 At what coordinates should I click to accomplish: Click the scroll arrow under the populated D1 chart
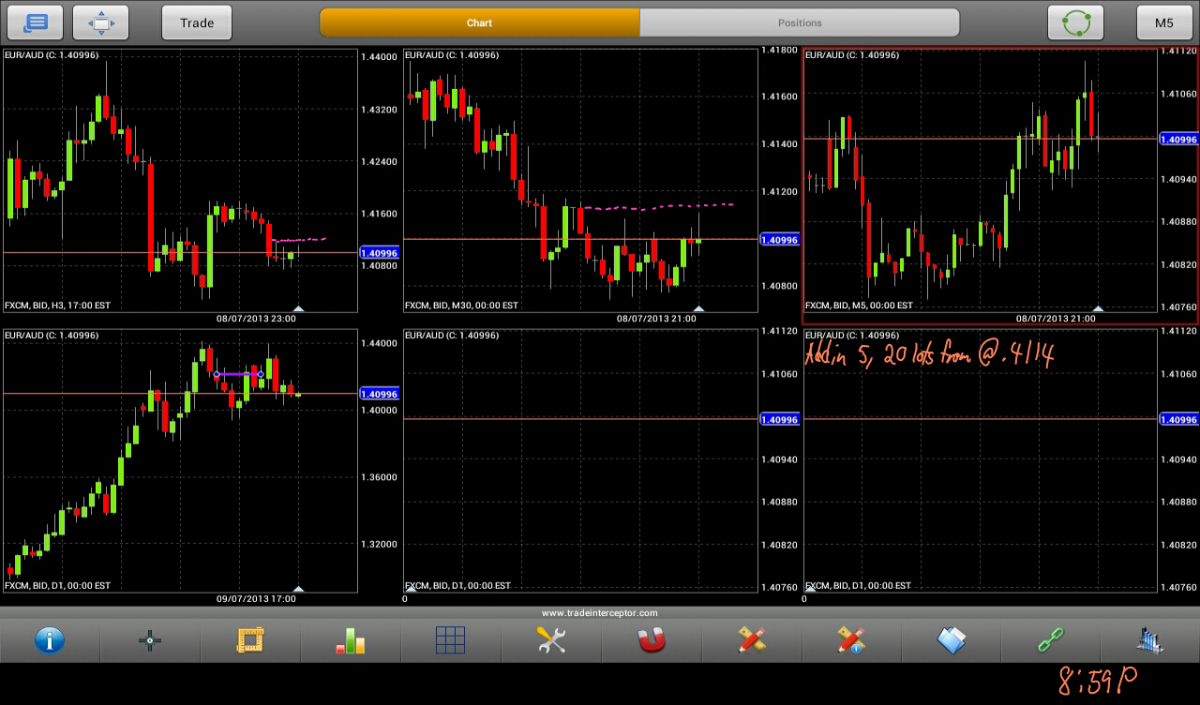[x=298, y=589]
